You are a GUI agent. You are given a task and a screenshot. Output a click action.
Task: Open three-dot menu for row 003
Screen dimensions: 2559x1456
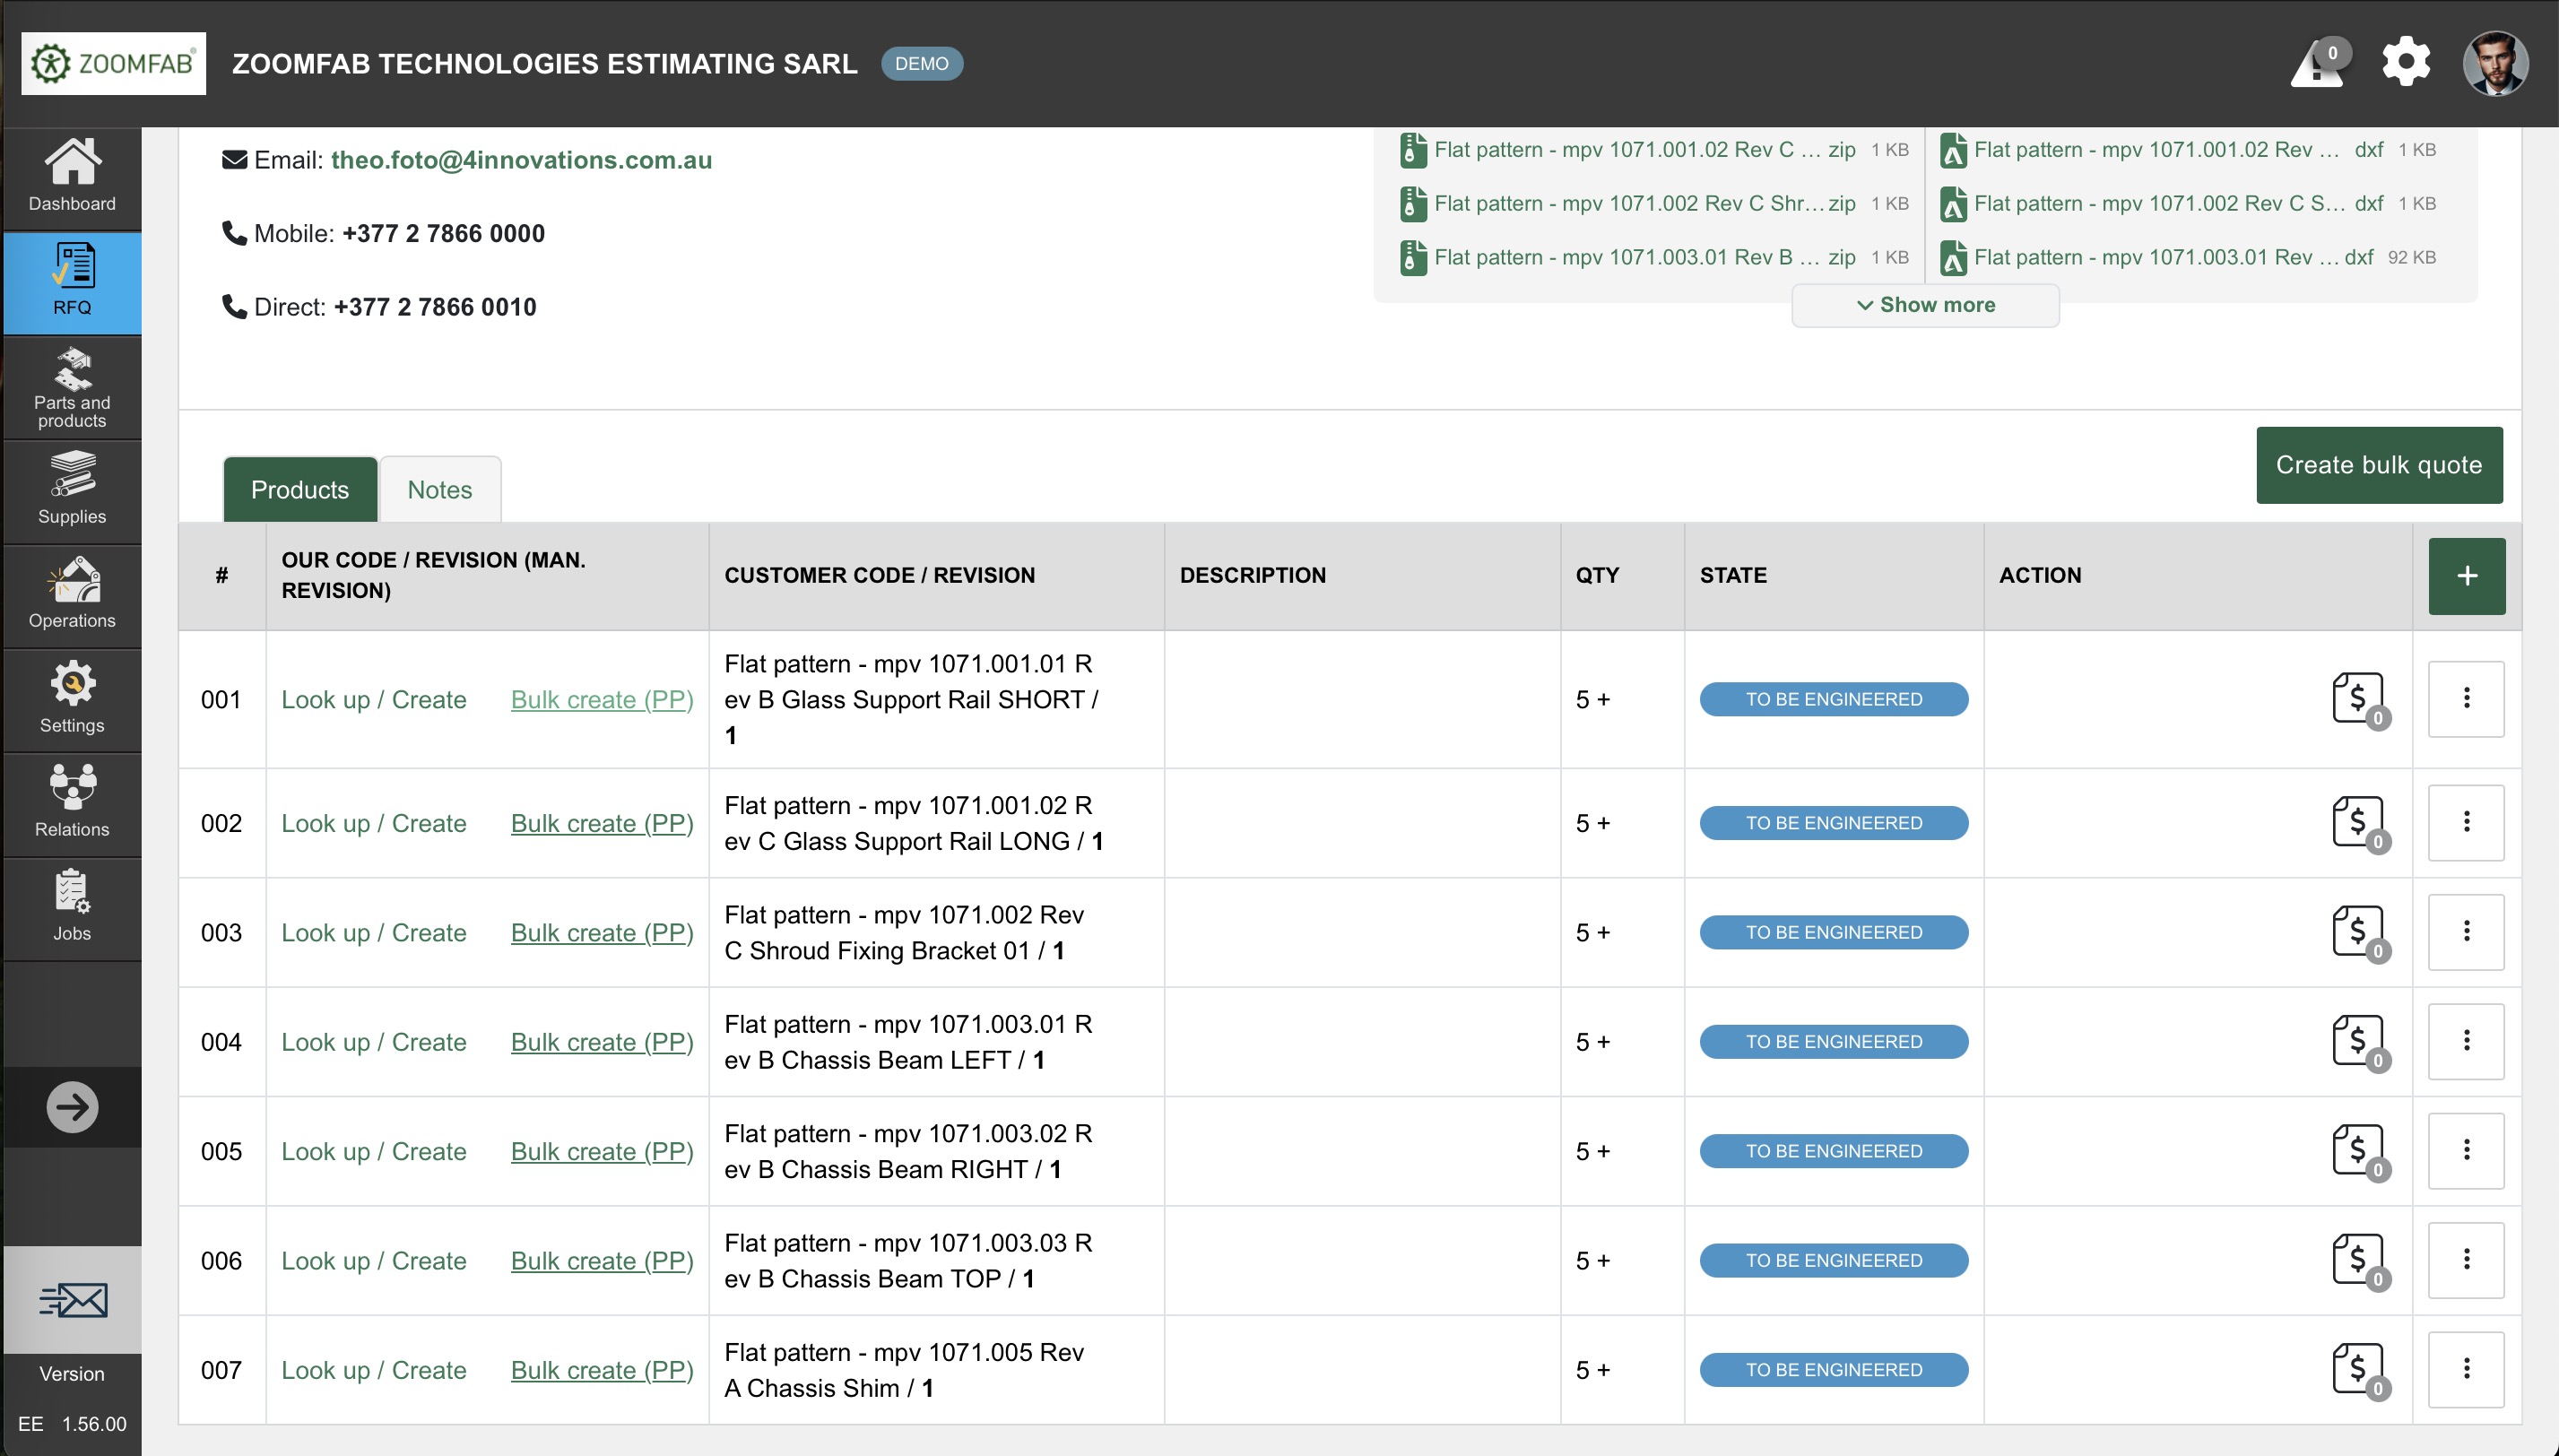[x=2465, y=932]
